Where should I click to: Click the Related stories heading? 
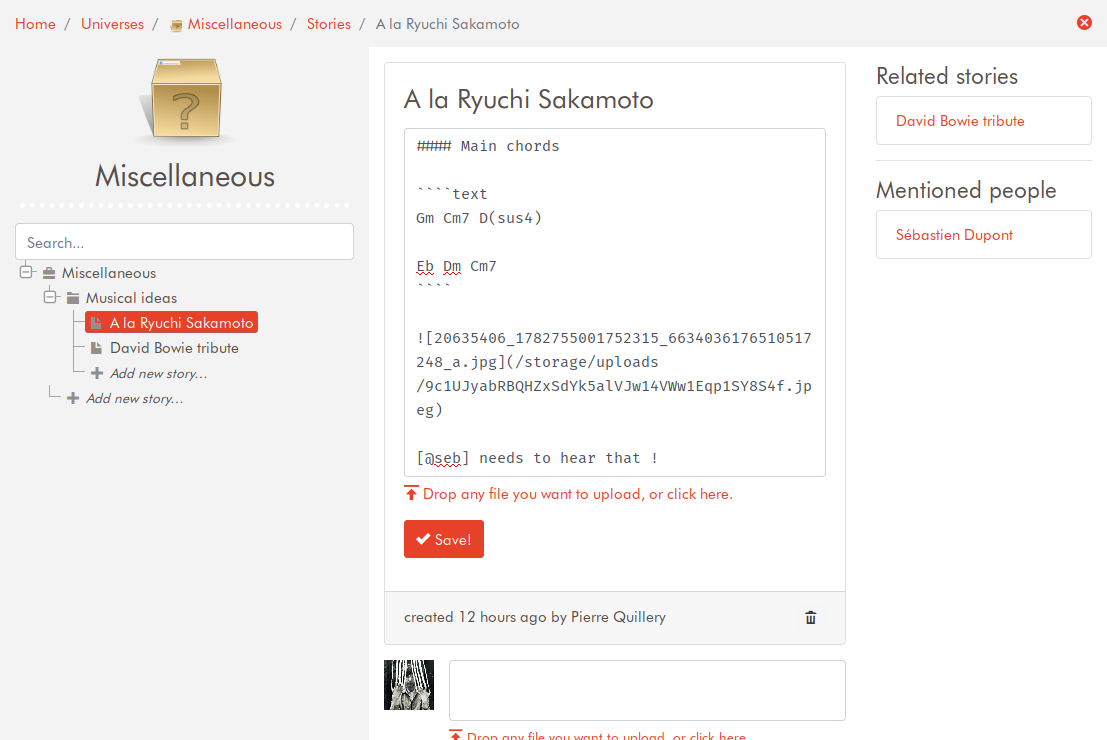coord(947,76)
